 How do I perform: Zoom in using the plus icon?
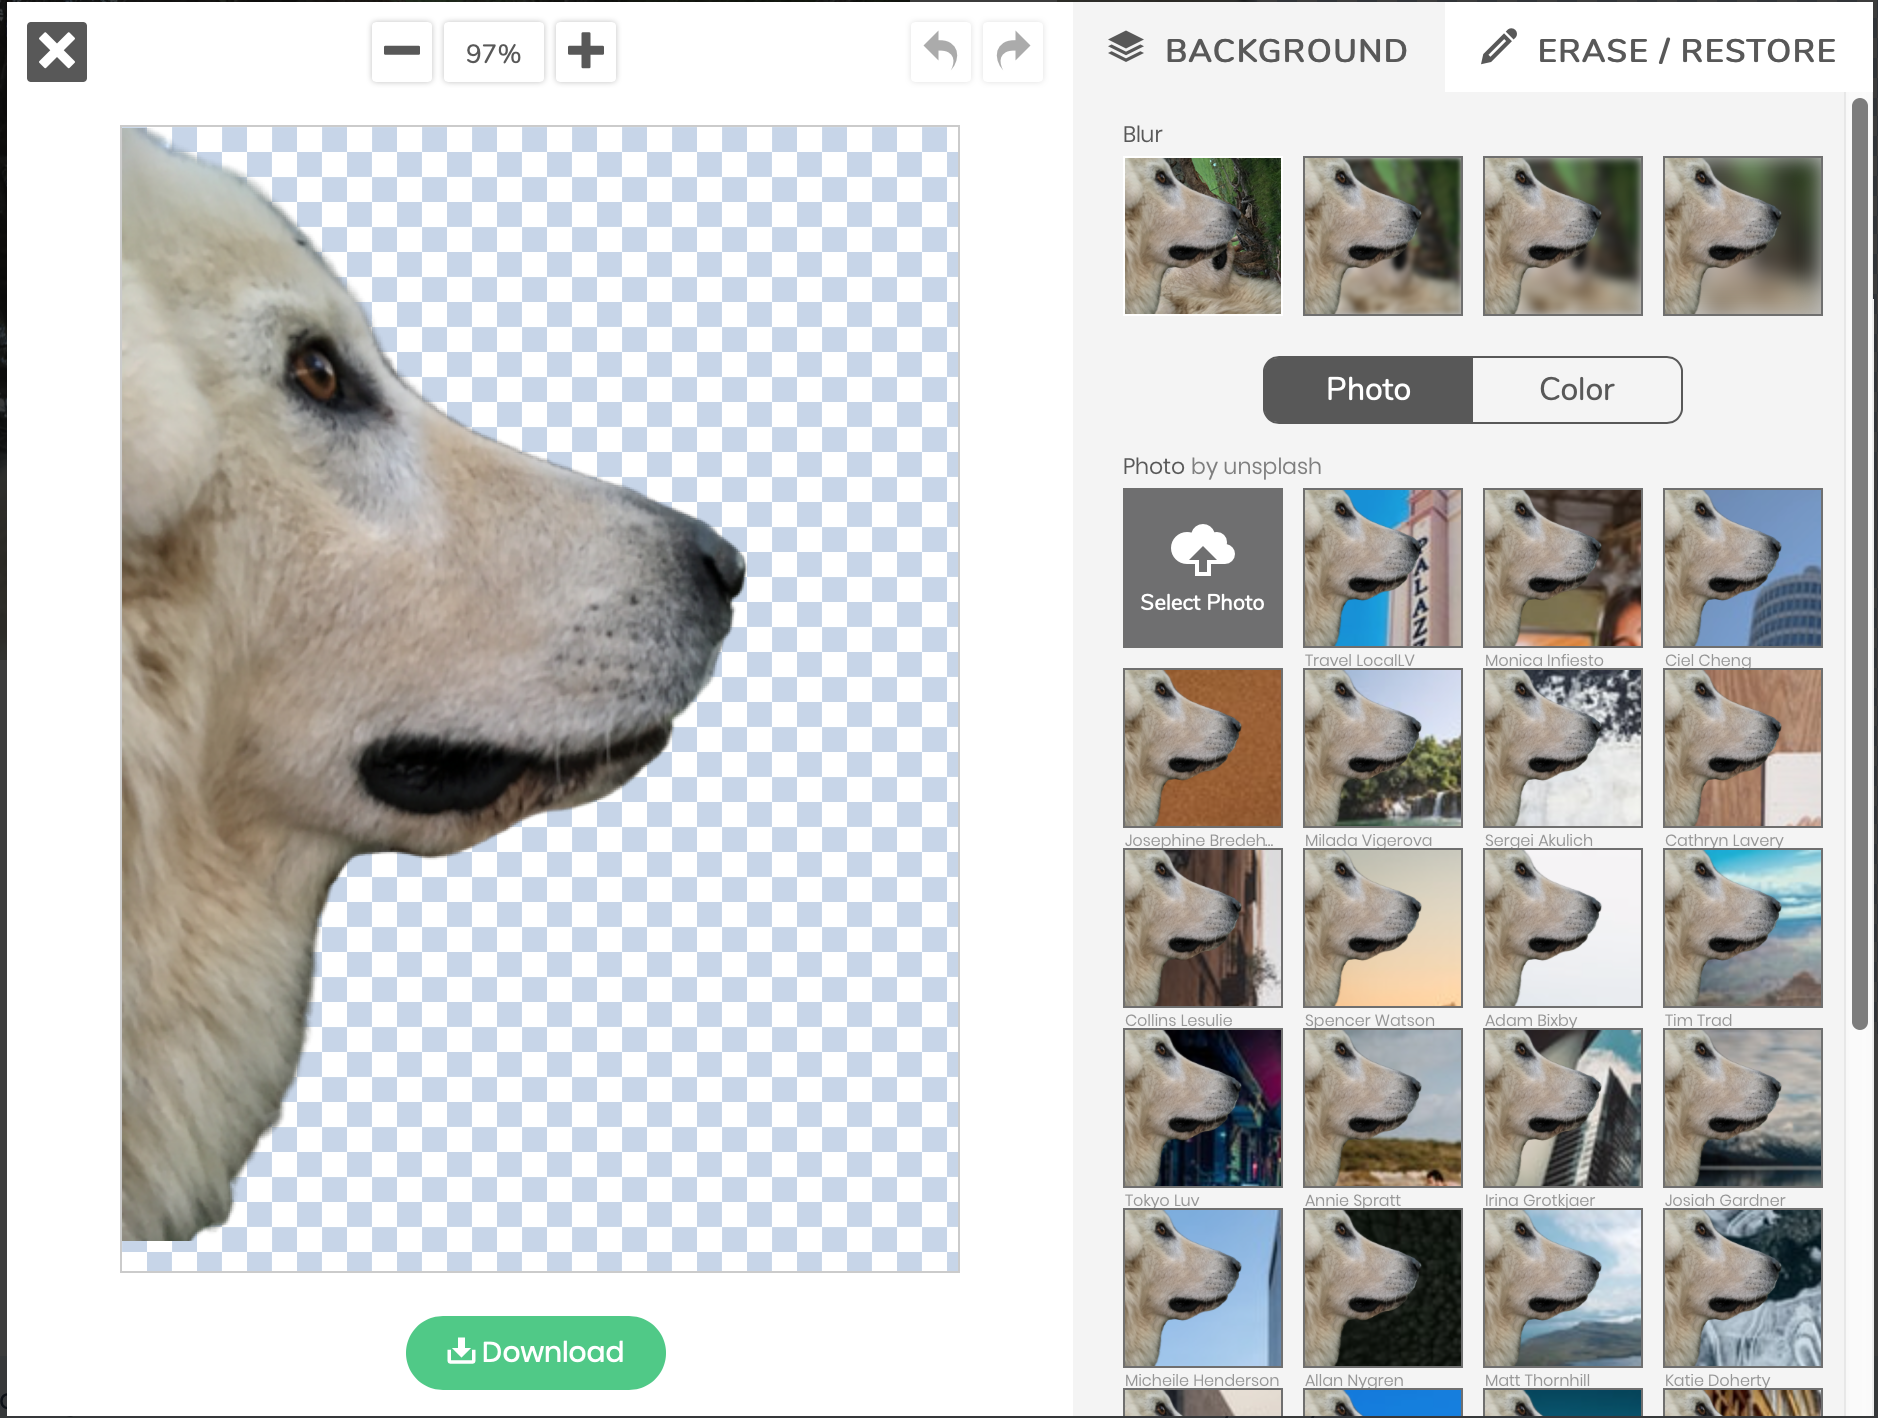pos(586,51)
